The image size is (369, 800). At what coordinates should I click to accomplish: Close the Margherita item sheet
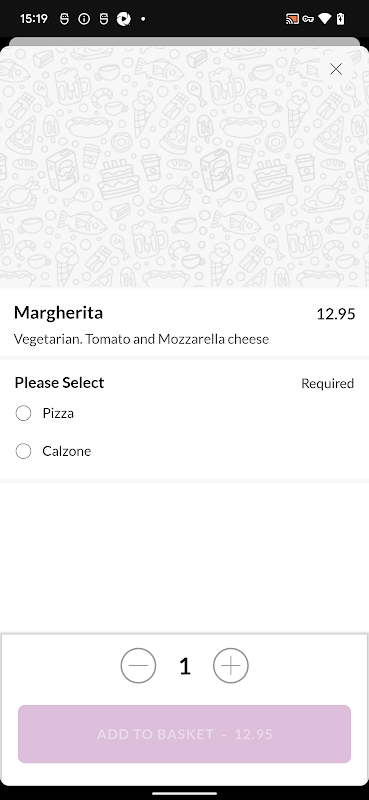tap(336, 69)
